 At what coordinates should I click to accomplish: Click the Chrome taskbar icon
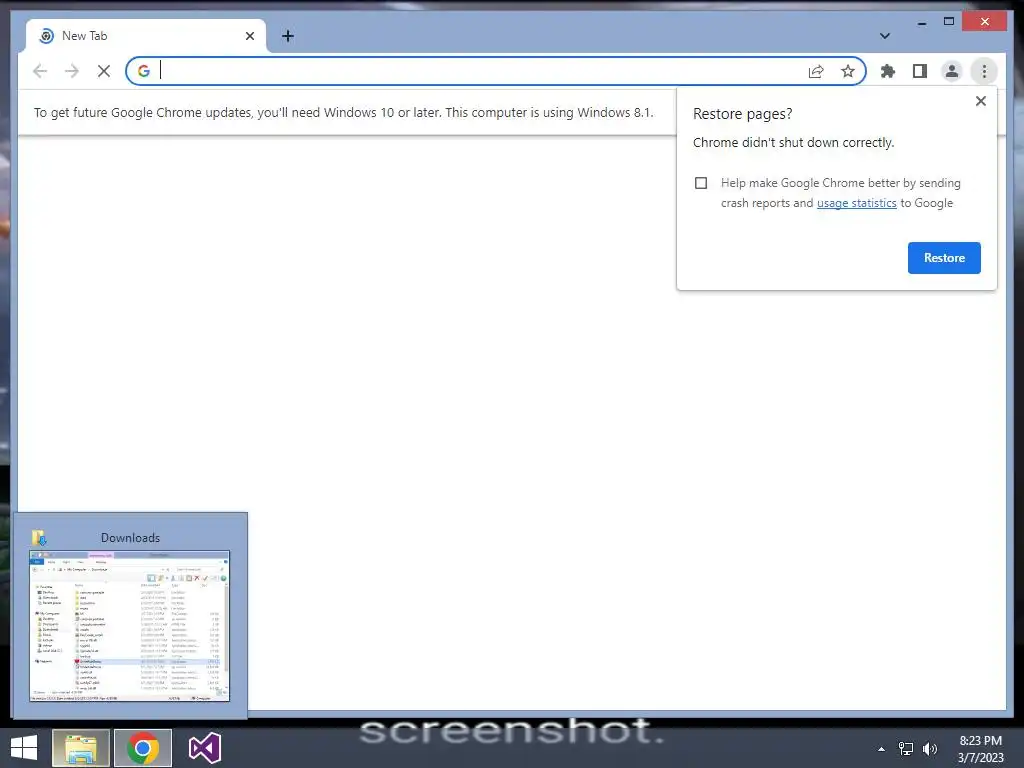tap(143, 748)
